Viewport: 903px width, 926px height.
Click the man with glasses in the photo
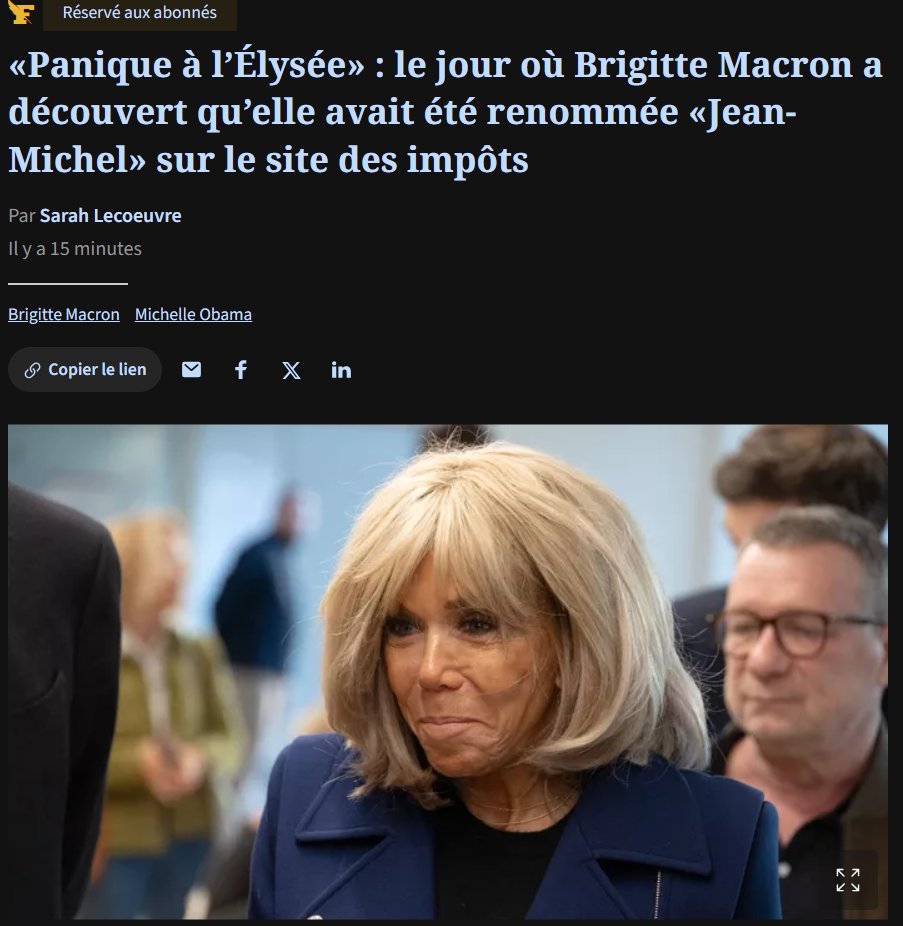click(x=803, y=679)
